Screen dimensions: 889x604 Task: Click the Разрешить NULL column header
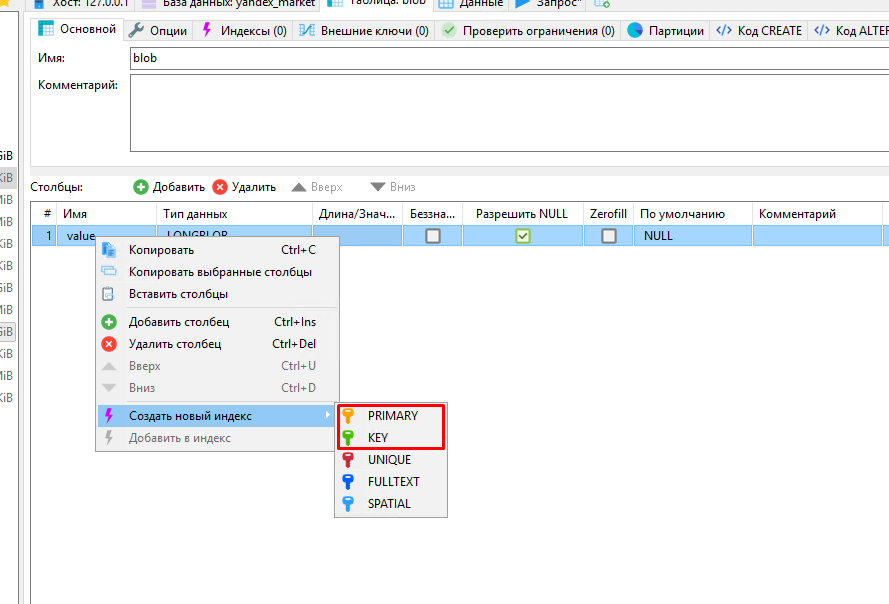(522, 214)
